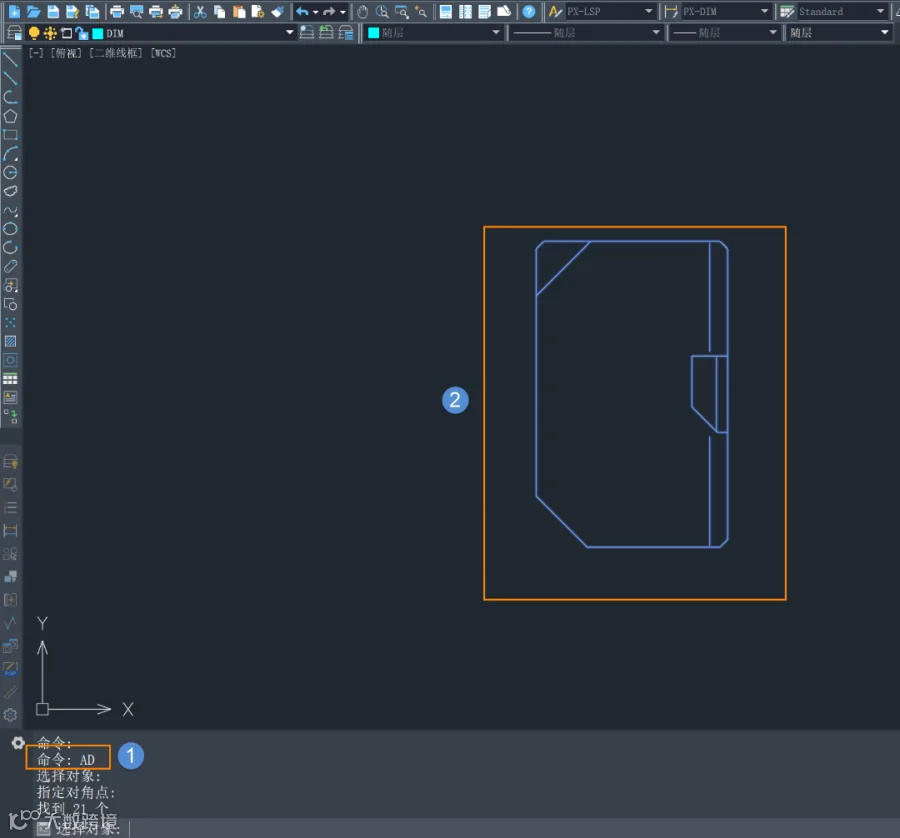Select the Circle tool
The width and height of the screenshot is (900, 838).
[x=10, y=172]
